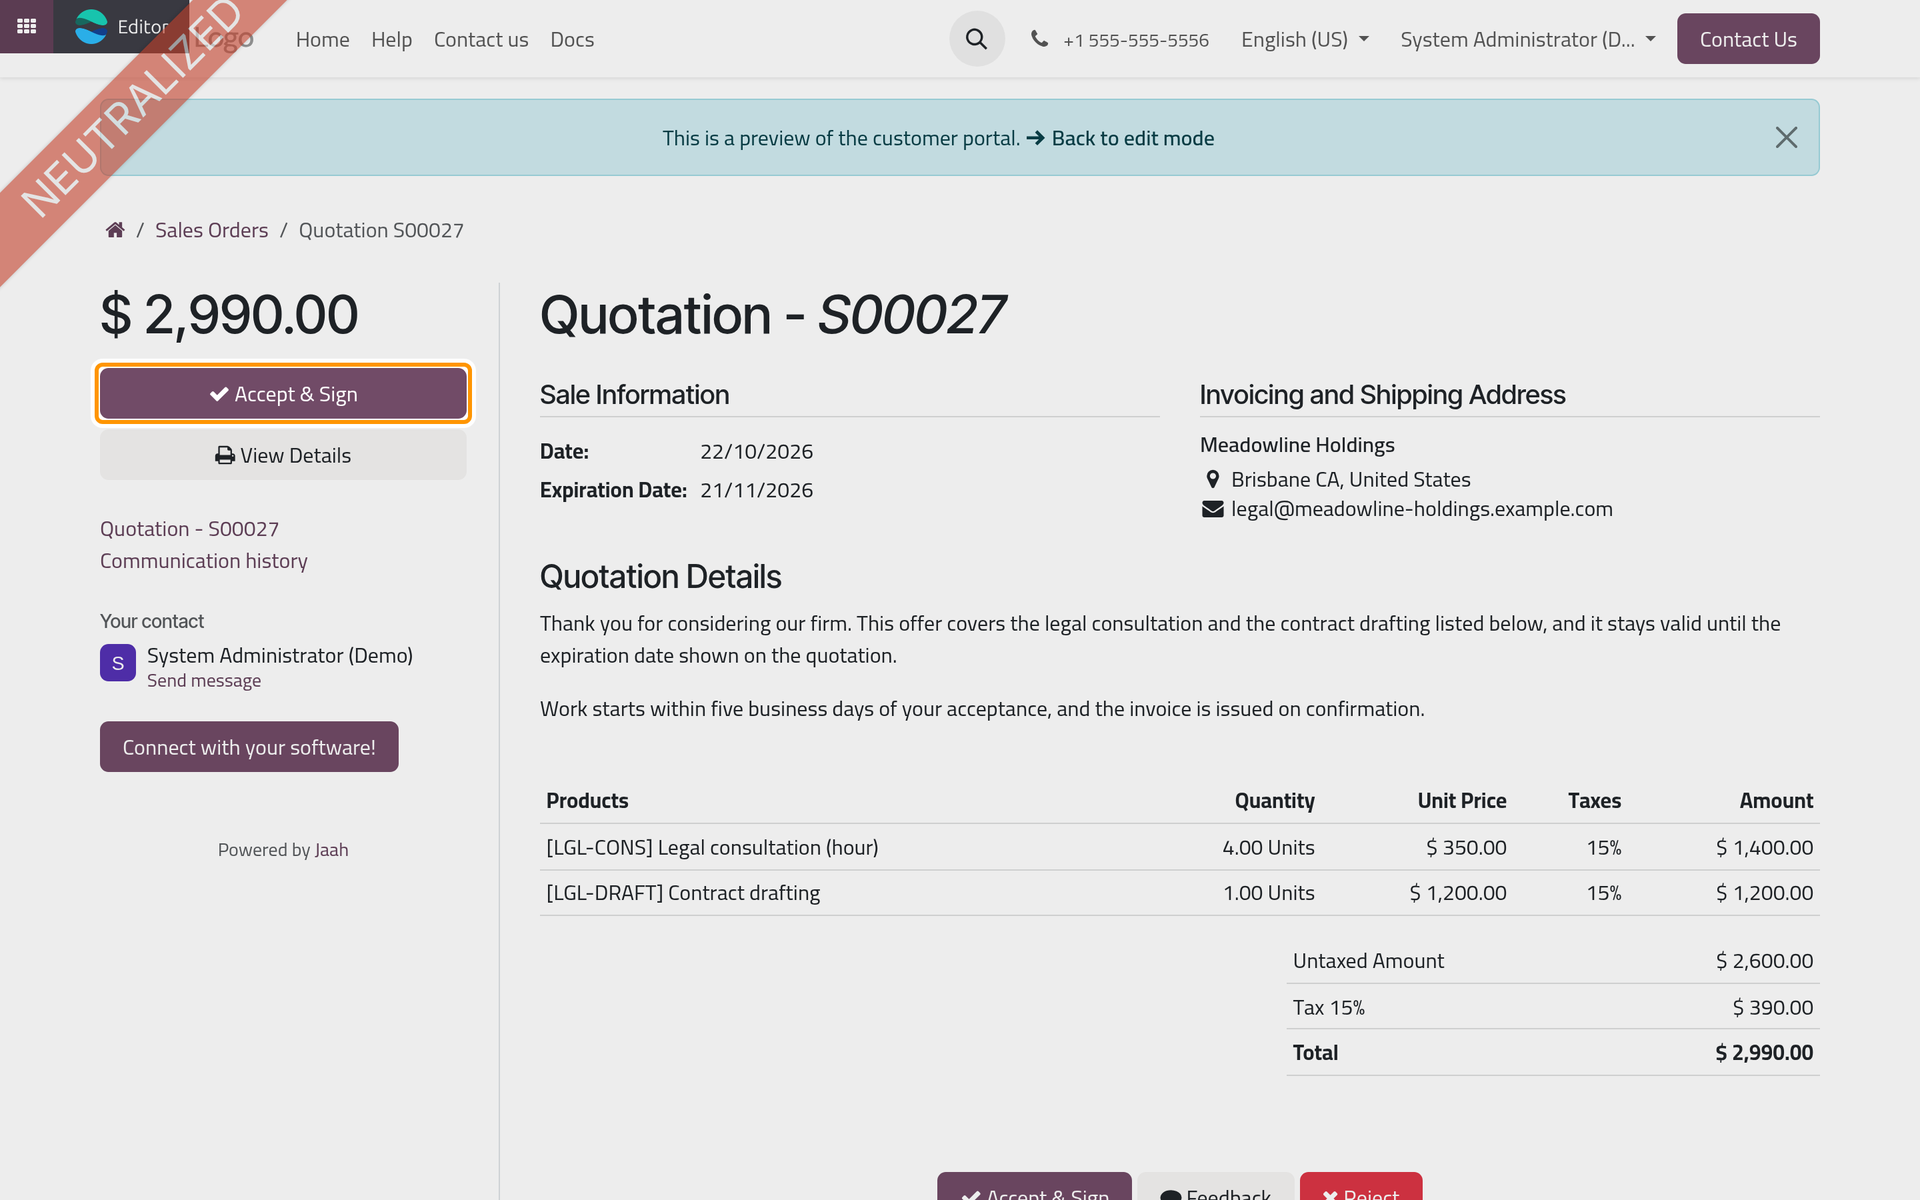Screen dimensions: 1920x1200
Task: Open the Help menu item
Action: point(391,39)
